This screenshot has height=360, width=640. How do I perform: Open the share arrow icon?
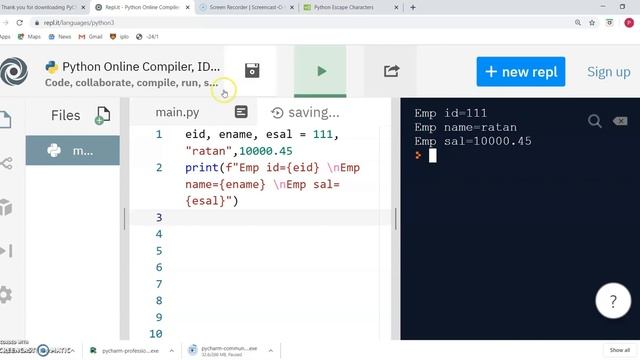pos(391,71)
